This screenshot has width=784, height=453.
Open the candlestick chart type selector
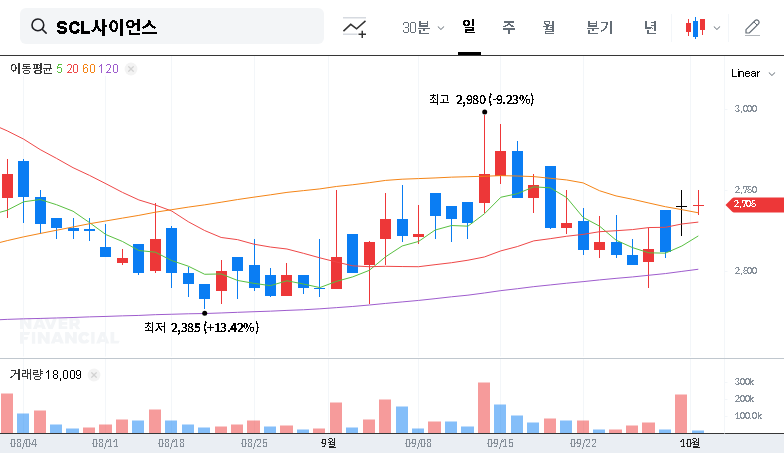click(695, 27)
